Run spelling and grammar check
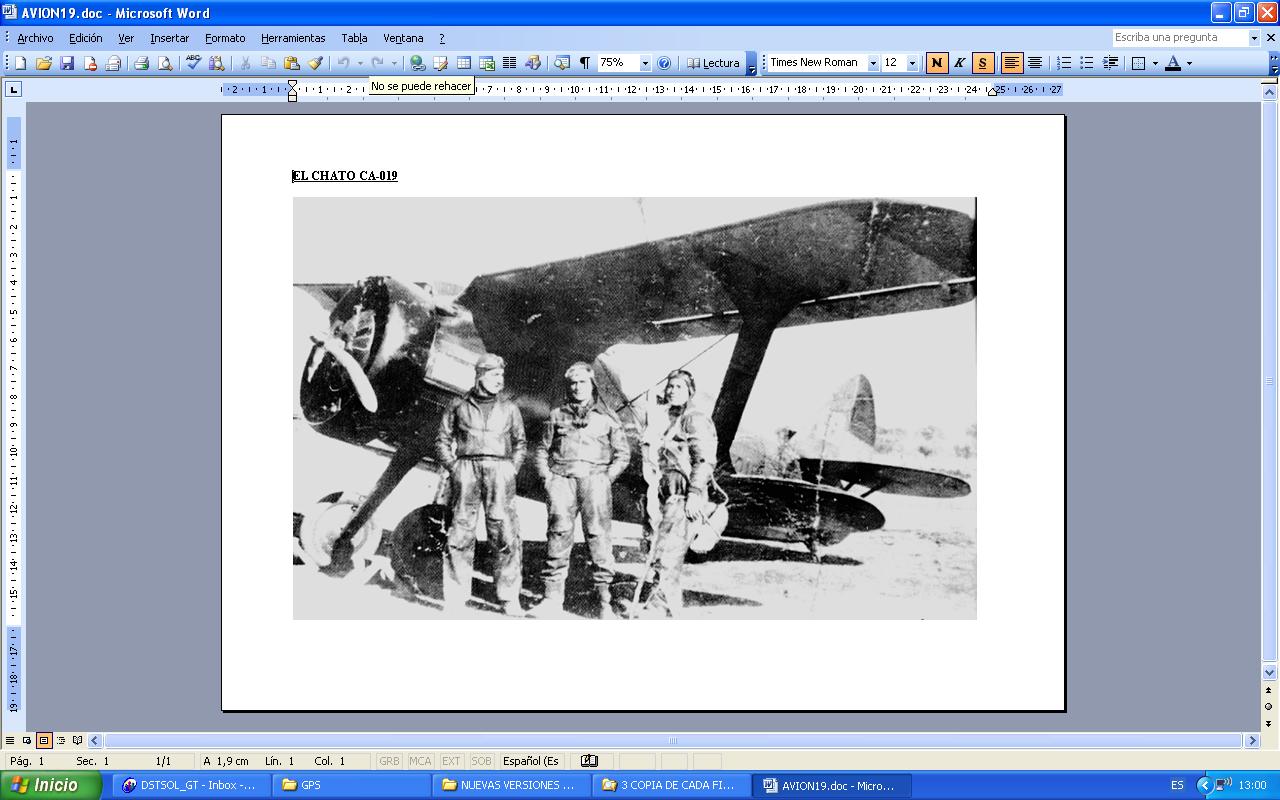The height and width of the screenshot is (800, 1280). click(193, 63)
